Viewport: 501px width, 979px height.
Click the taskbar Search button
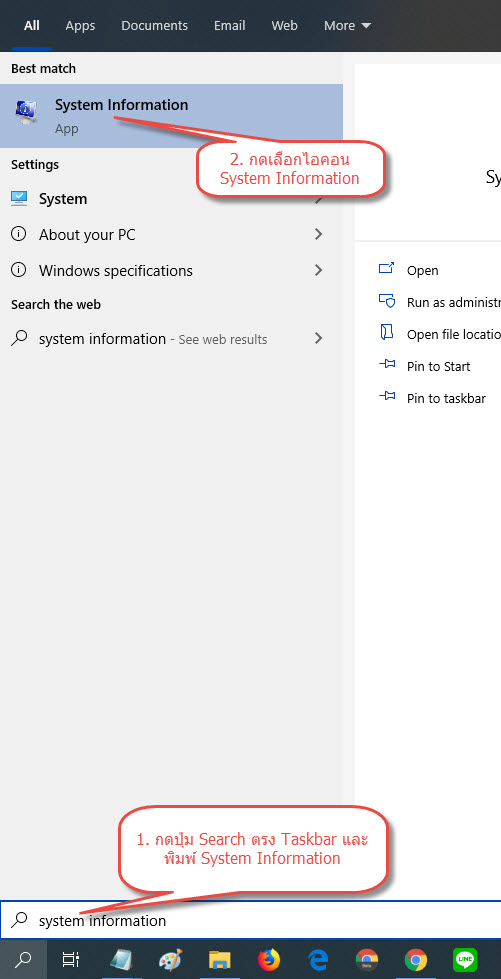(x=23, y=959)
